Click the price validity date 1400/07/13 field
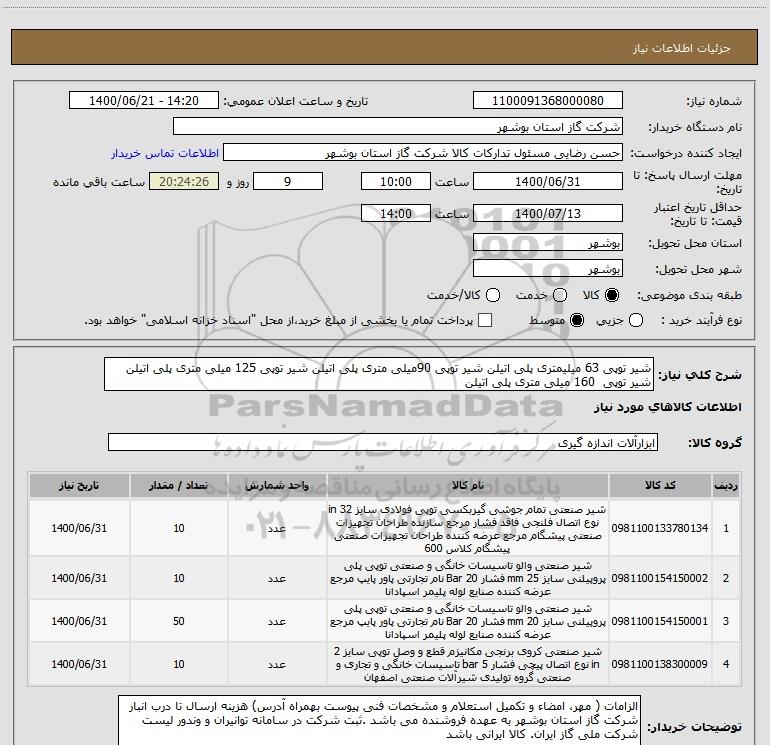 click(548, 213)
